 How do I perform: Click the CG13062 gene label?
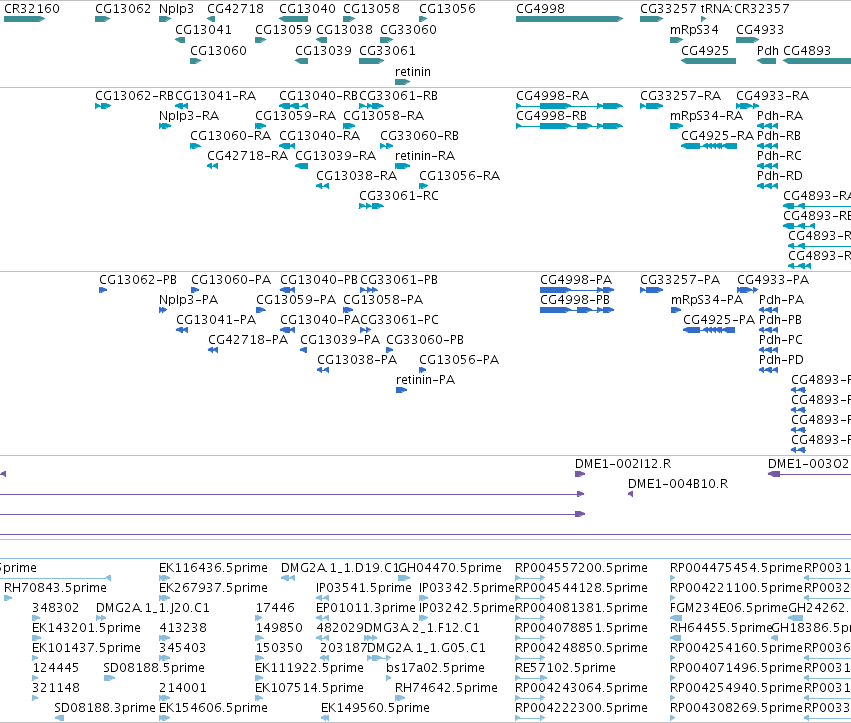[123, 9]
